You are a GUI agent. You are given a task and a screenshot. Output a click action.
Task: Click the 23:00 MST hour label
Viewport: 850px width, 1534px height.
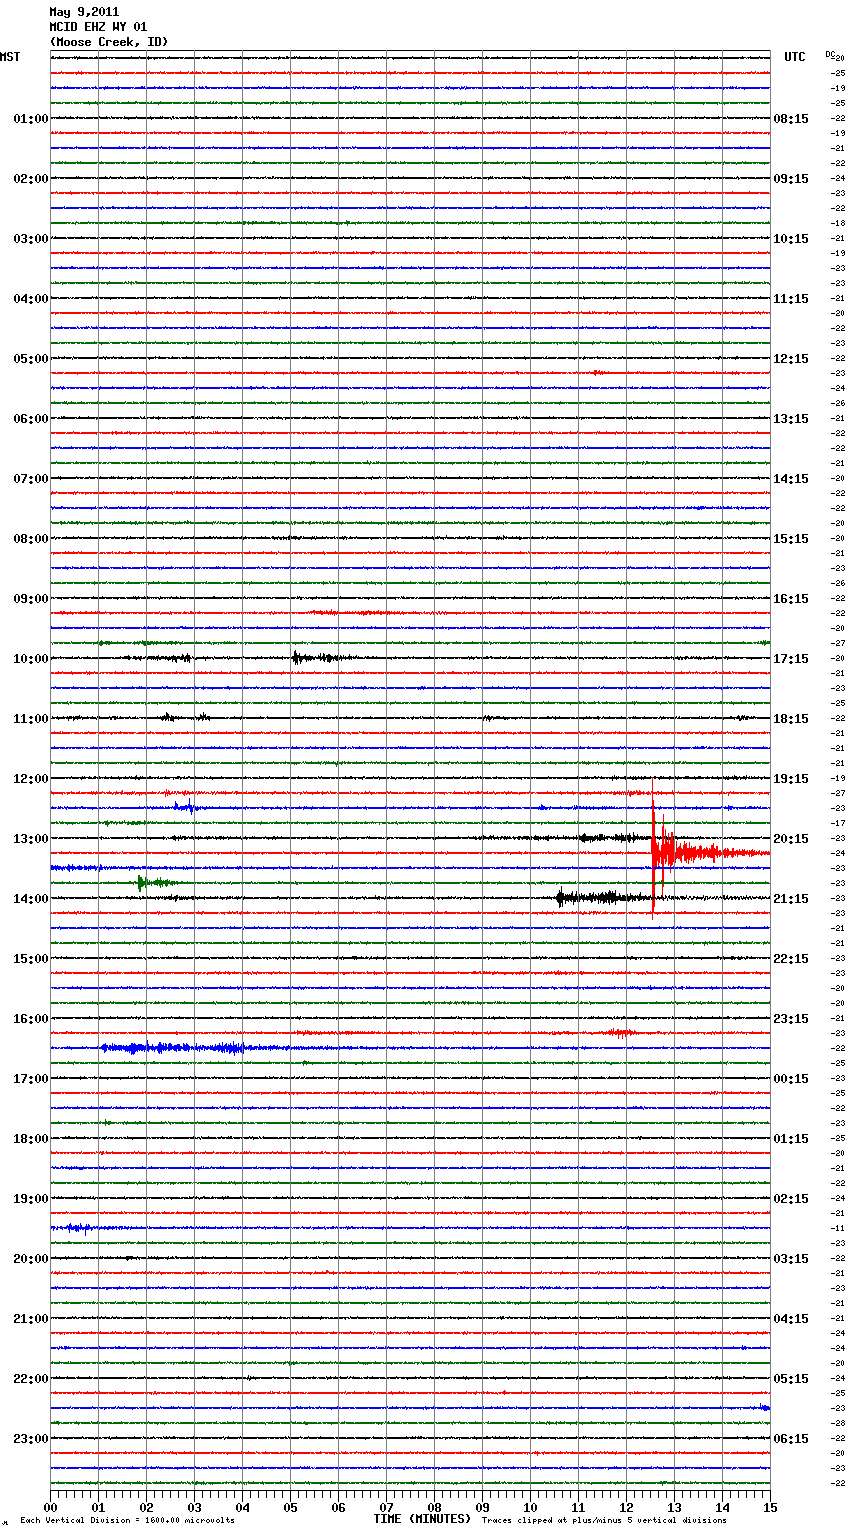click(x=31, y=1438)
